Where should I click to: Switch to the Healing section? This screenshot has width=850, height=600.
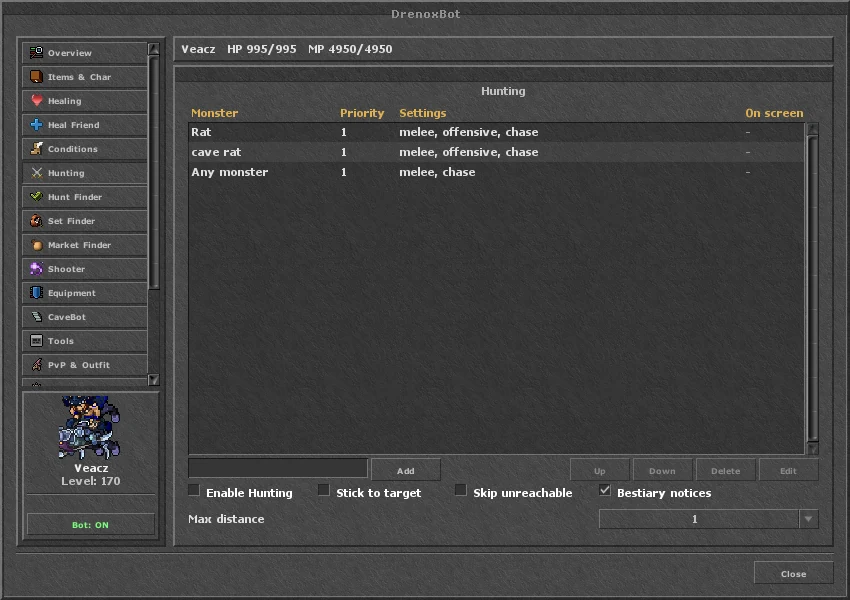(x=85, y=100)
